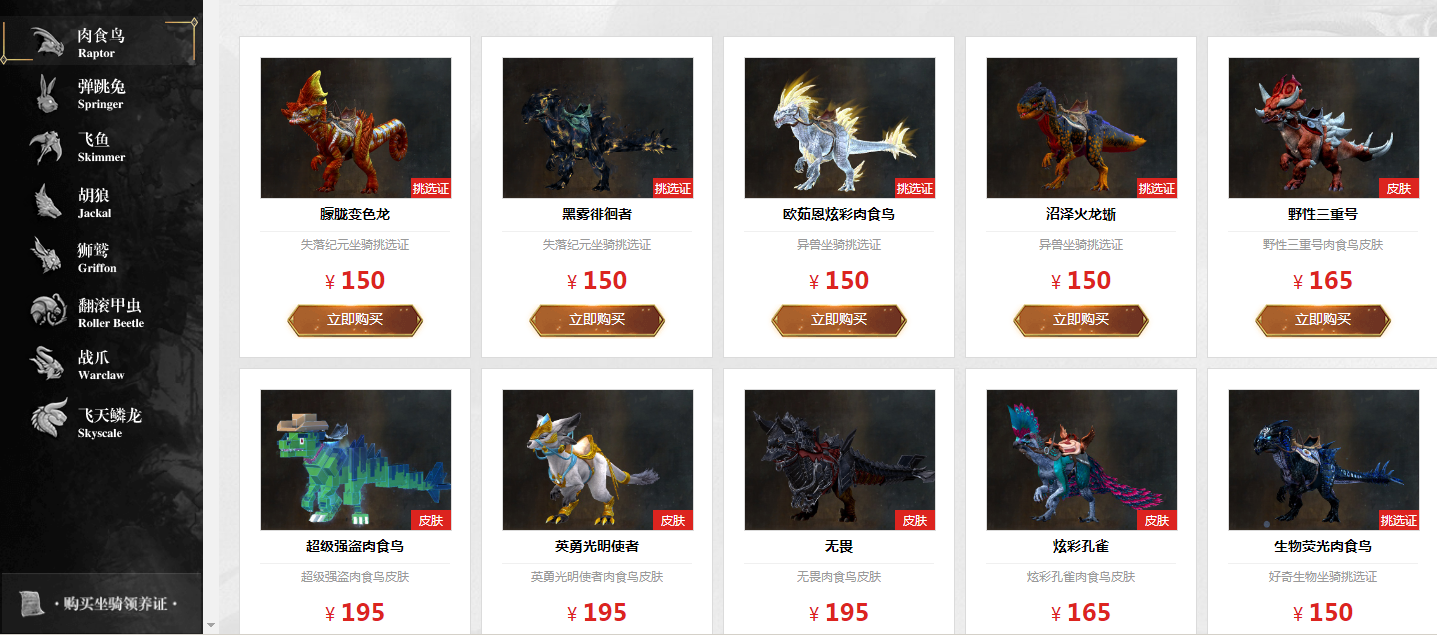This screenshot has width=1437, height=636.
Task: Select the Jackal head icon
Action: pos(47,201)
